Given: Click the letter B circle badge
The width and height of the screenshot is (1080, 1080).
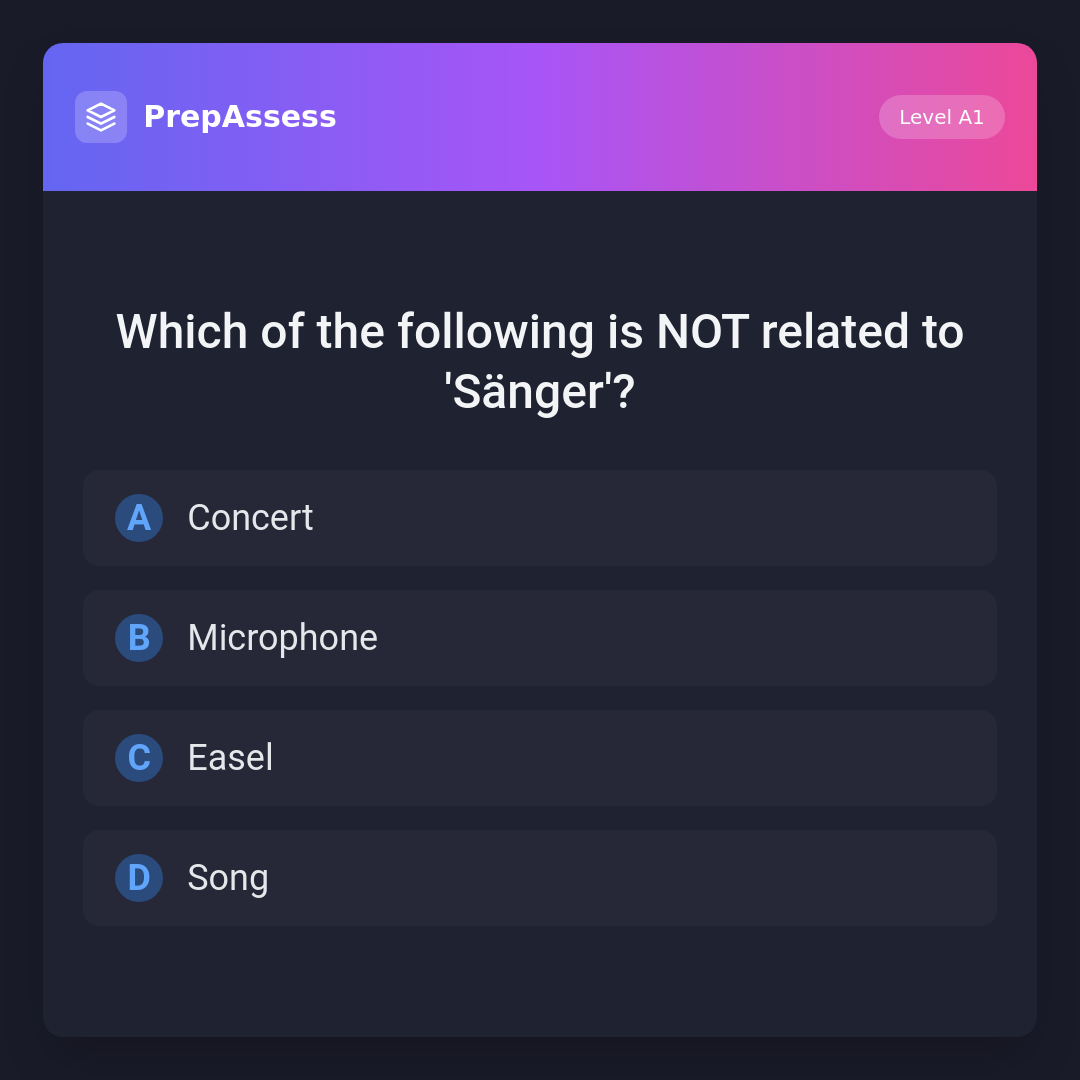Looking at the screenshot, I should coord(139,638).
